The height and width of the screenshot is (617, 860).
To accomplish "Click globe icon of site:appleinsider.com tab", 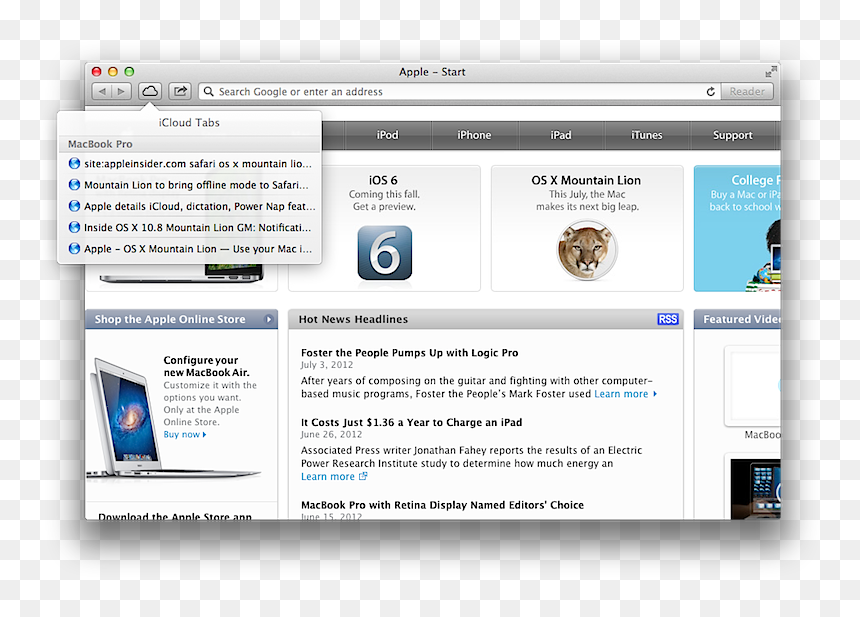I will click(x=74, y=163).
